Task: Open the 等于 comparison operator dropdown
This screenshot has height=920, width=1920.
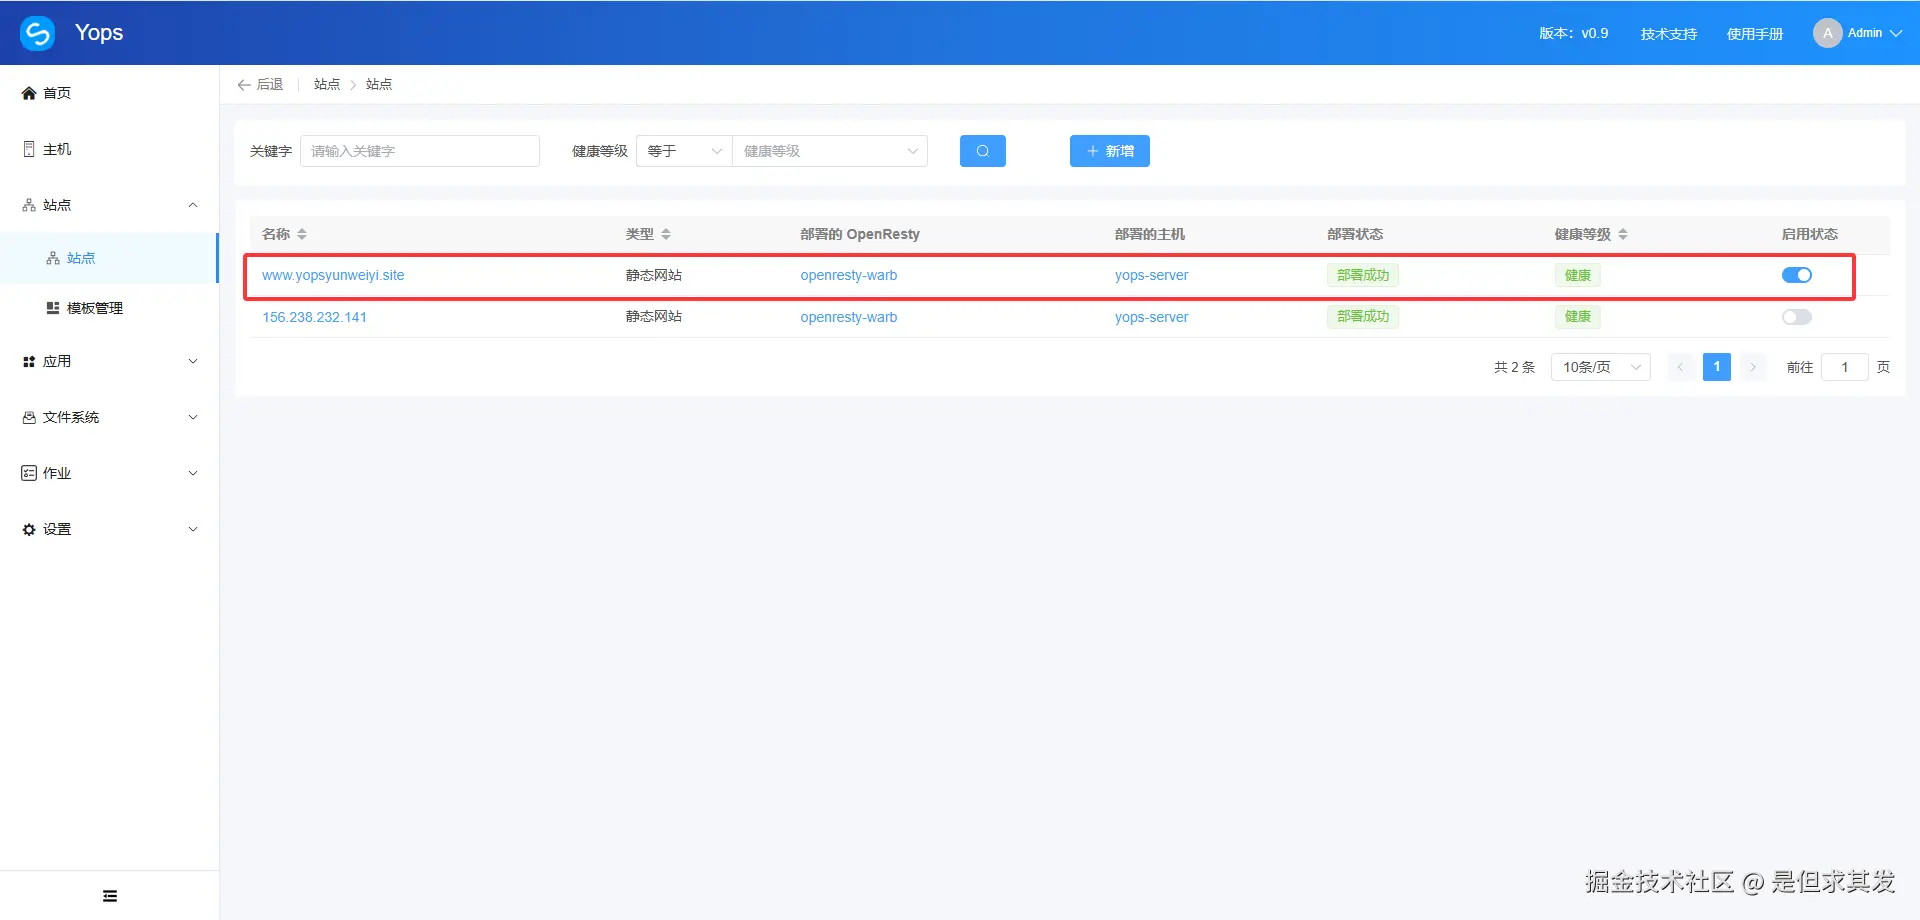Action: (x=683, y=150)
